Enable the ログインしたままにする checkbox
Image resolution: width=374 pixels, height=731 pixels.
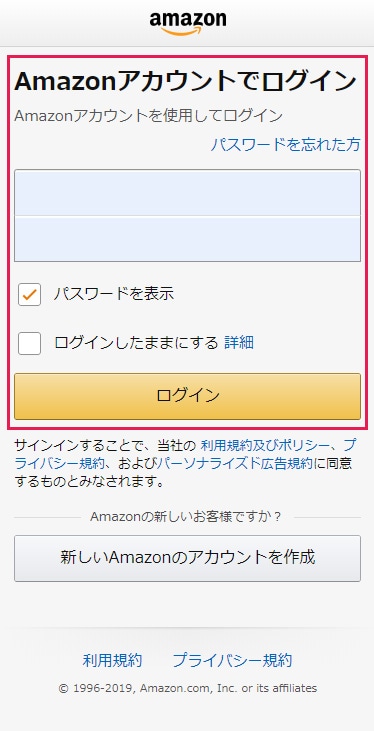29,344
